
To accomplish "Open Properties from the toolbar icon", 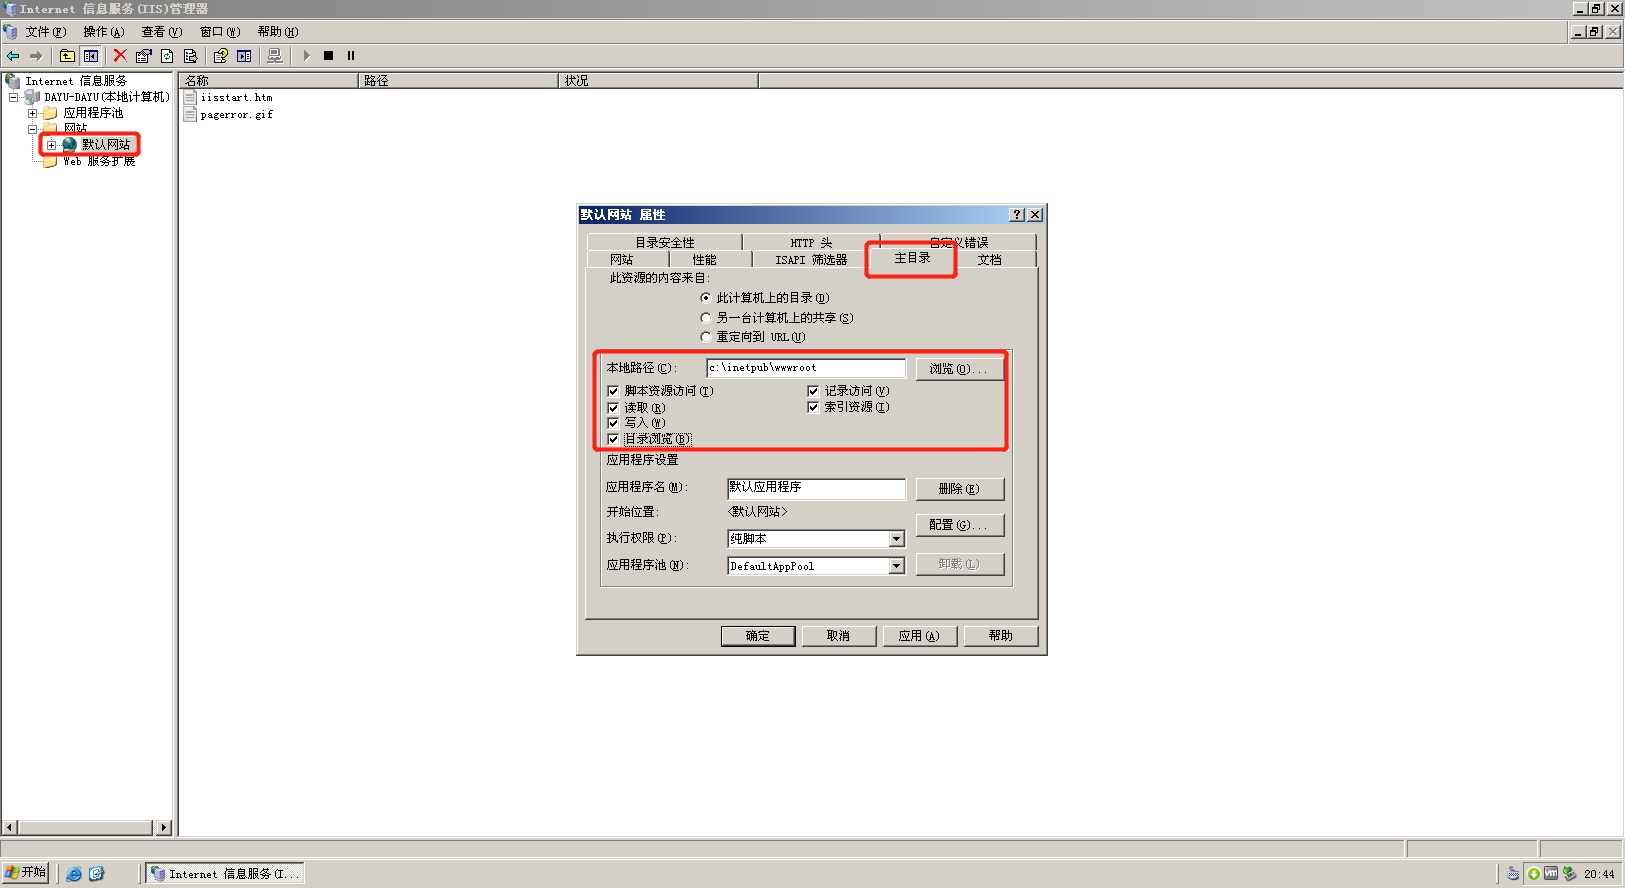I will tap(144, 56).
